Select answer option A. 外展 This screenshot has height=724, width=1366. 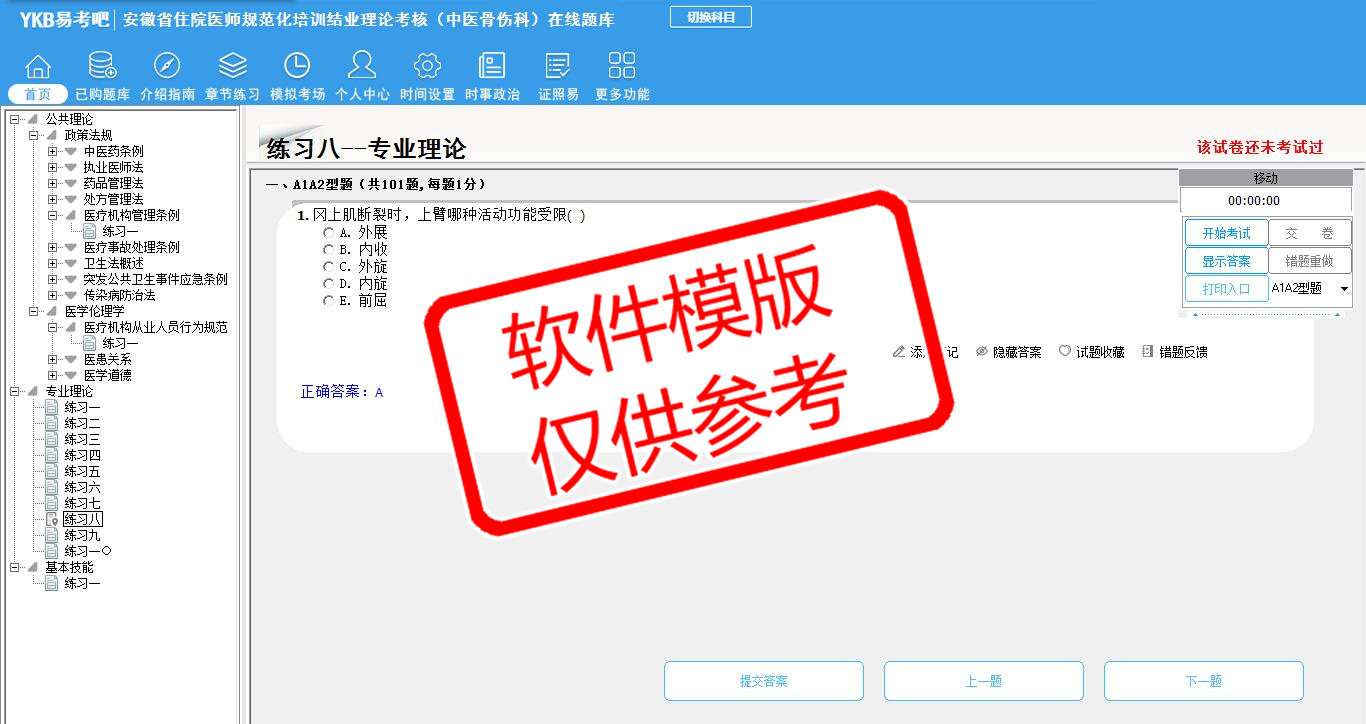click(328, 233)
